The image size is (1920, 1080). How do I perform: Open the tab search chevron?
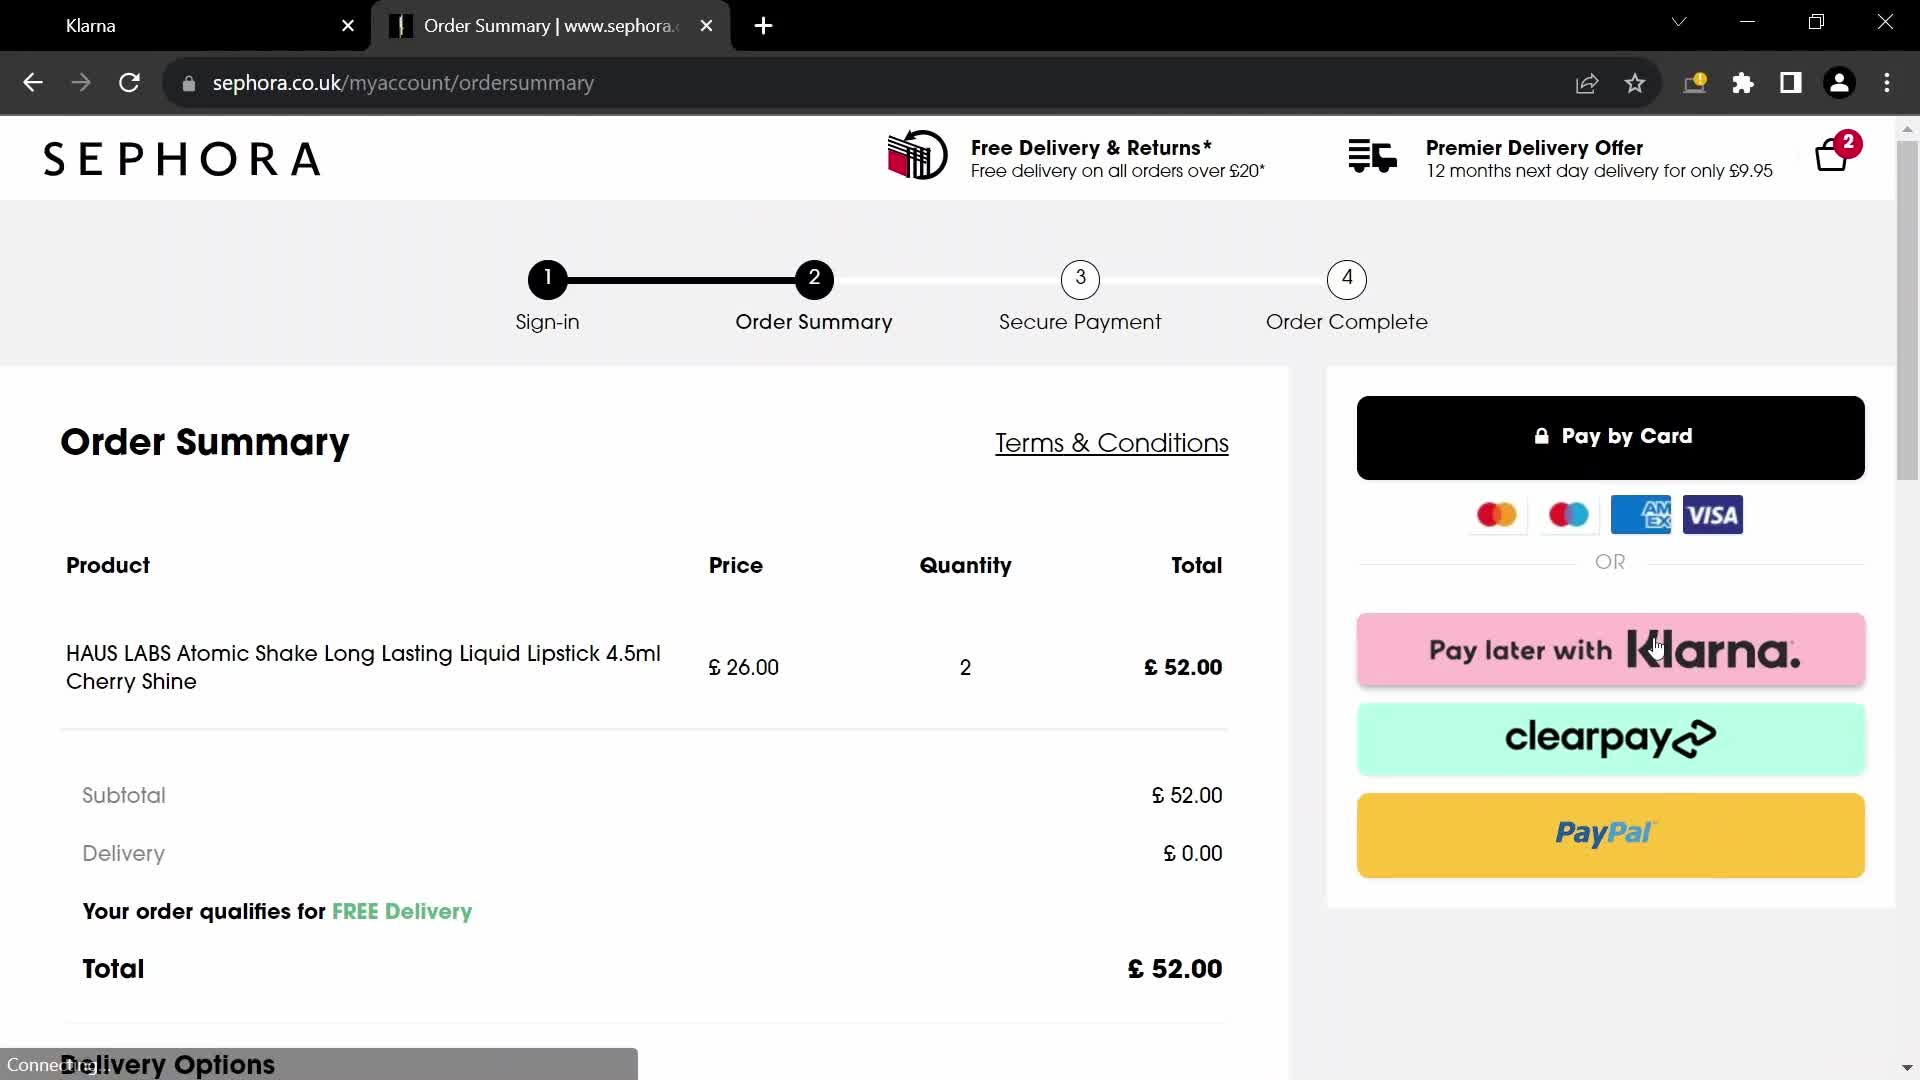tap(1679, 22)
